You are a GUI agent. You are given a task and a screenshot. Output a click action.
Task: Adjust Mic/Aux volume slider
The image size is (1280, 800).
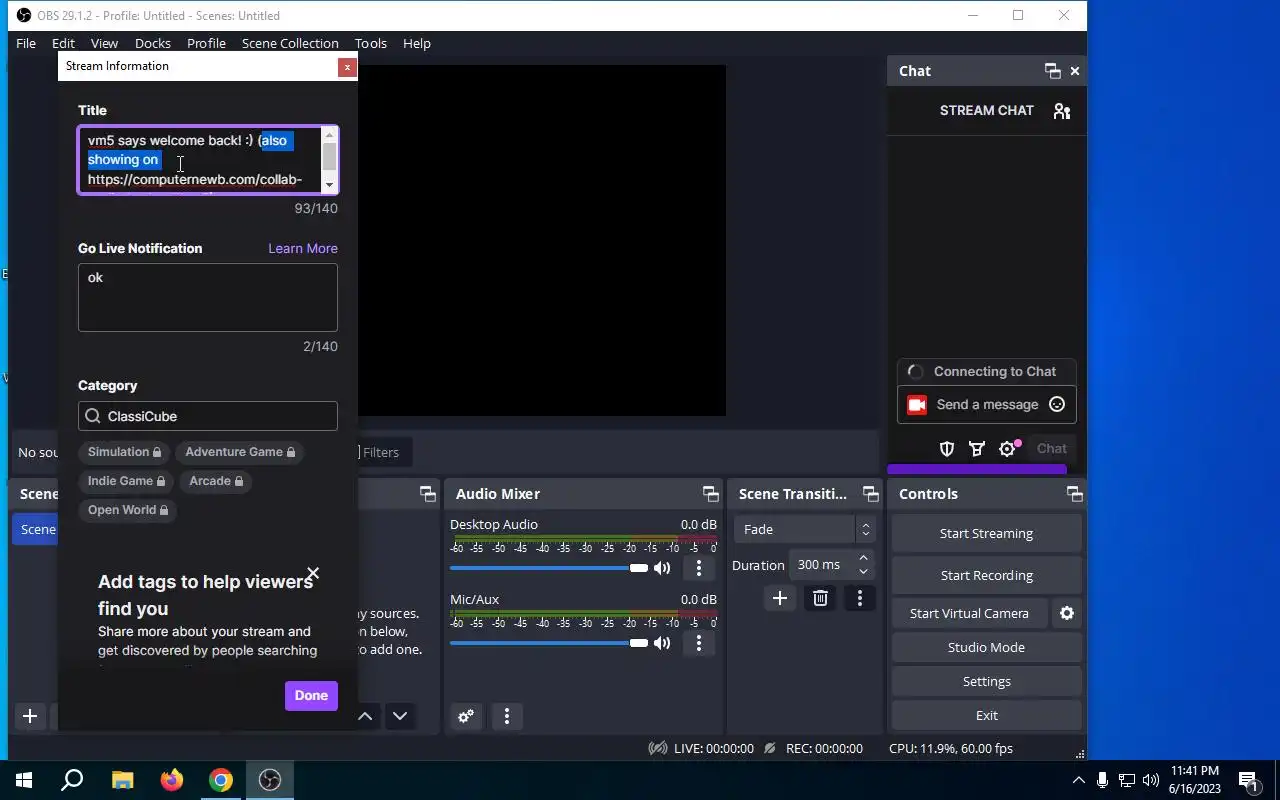[x=549, y=643]
